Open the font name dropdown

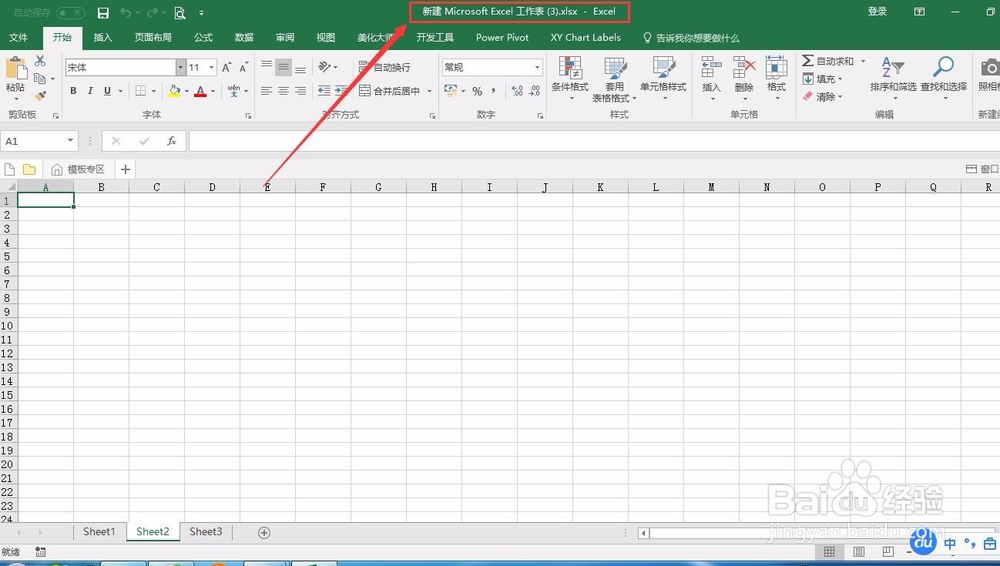pyautogui.click(x=180, y=67)
